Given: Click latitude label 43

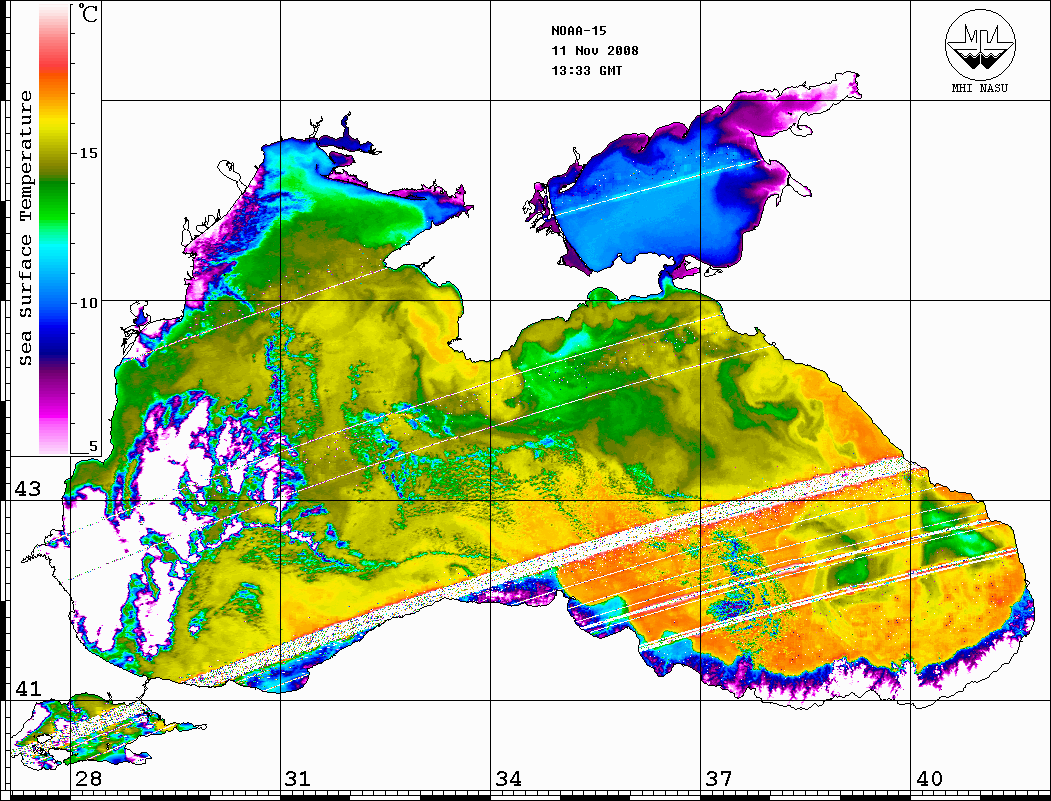Looking at the screenshot, I should click(x=28, y=489).
